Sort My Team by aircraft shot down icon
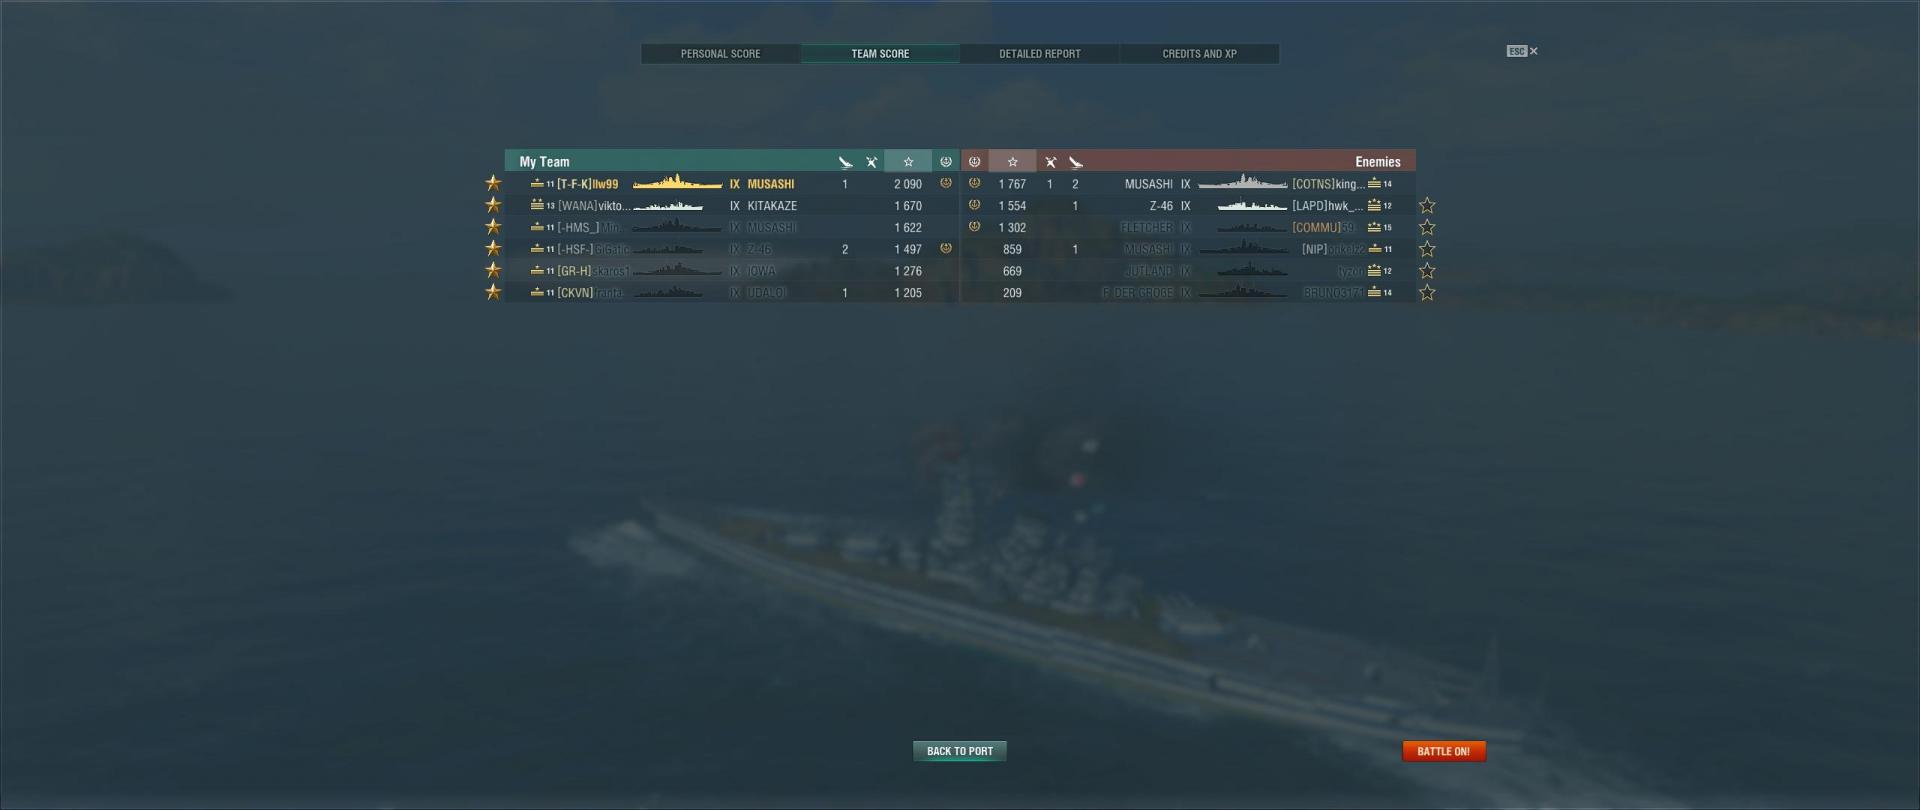The width and height of the screenshot is (1920, 810). [x=845, y=162]
